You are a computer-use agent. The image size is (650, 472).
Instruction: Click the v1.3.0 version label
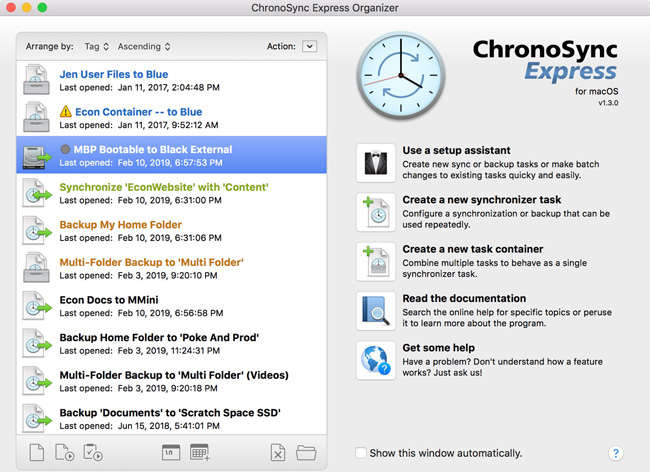pos(608,103)
